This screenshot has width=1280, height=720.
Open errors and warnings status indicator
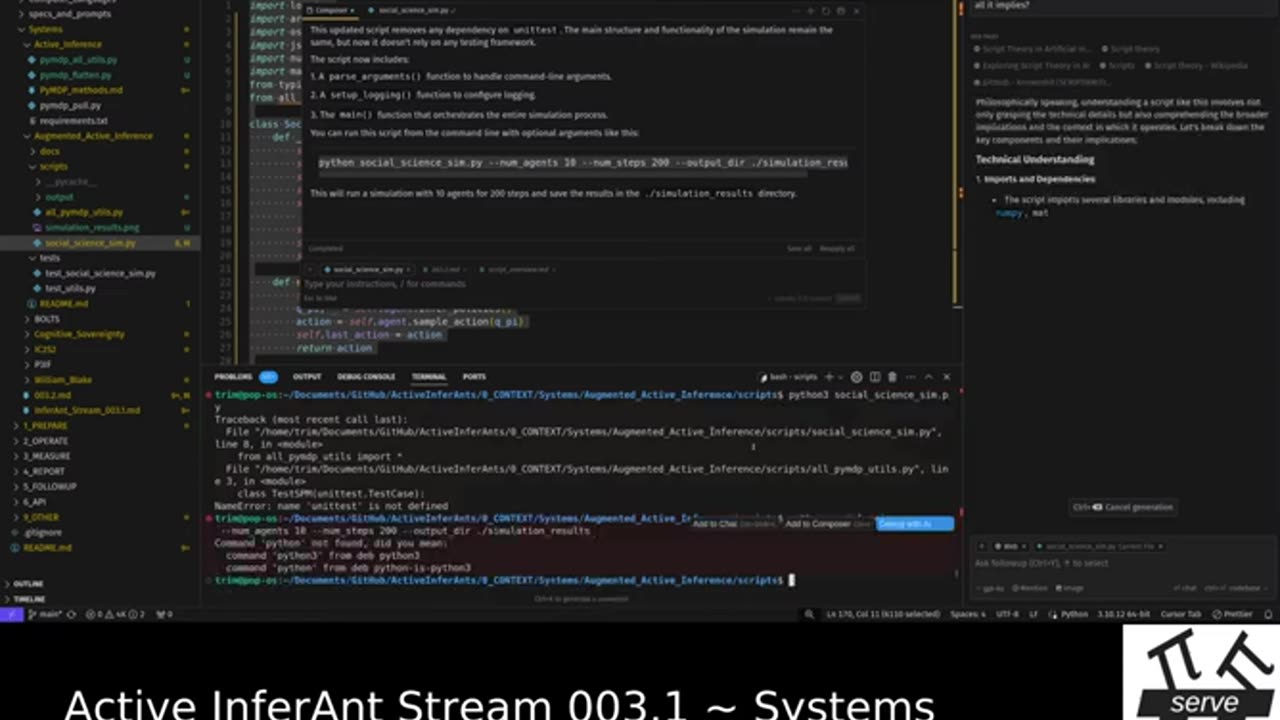(116, 614)
